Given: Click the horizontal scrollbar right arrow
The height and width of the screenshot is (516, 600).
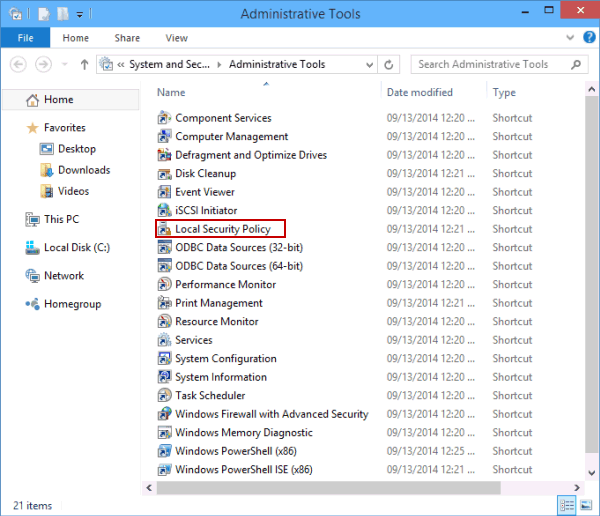Looking at the screenshot, I should (577, 488).
